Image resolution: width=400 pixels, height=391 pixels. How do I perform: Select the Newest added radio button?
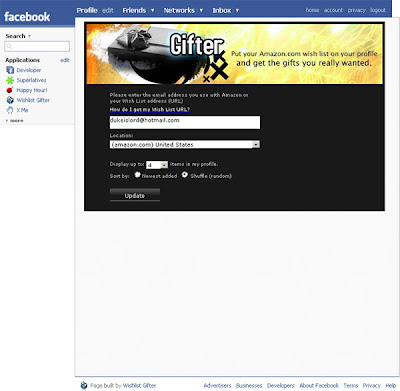click(137, 175)
